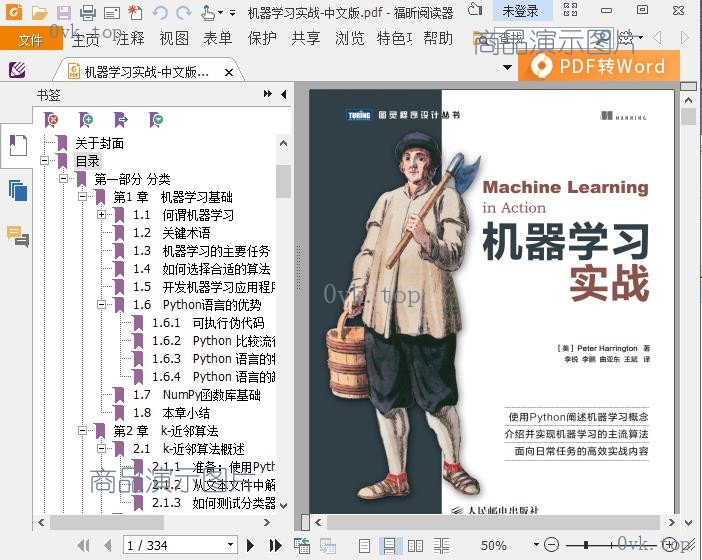702x560 pixels.
Task: Select the hand tool icon
Action: point(208,13)
